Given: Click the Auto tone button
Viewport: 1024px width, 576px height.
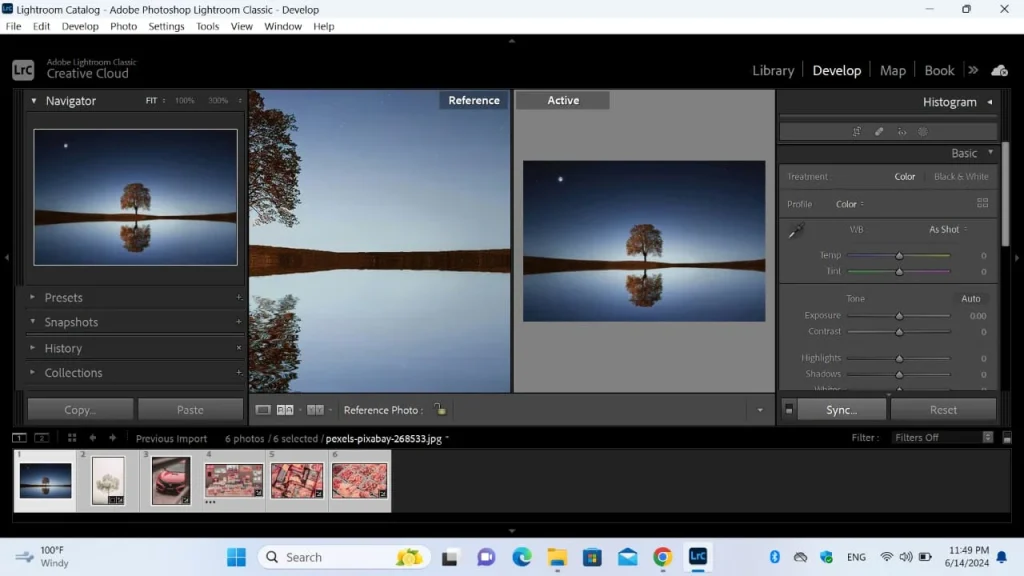Looking at the screenshot, I should pos(970,298).
